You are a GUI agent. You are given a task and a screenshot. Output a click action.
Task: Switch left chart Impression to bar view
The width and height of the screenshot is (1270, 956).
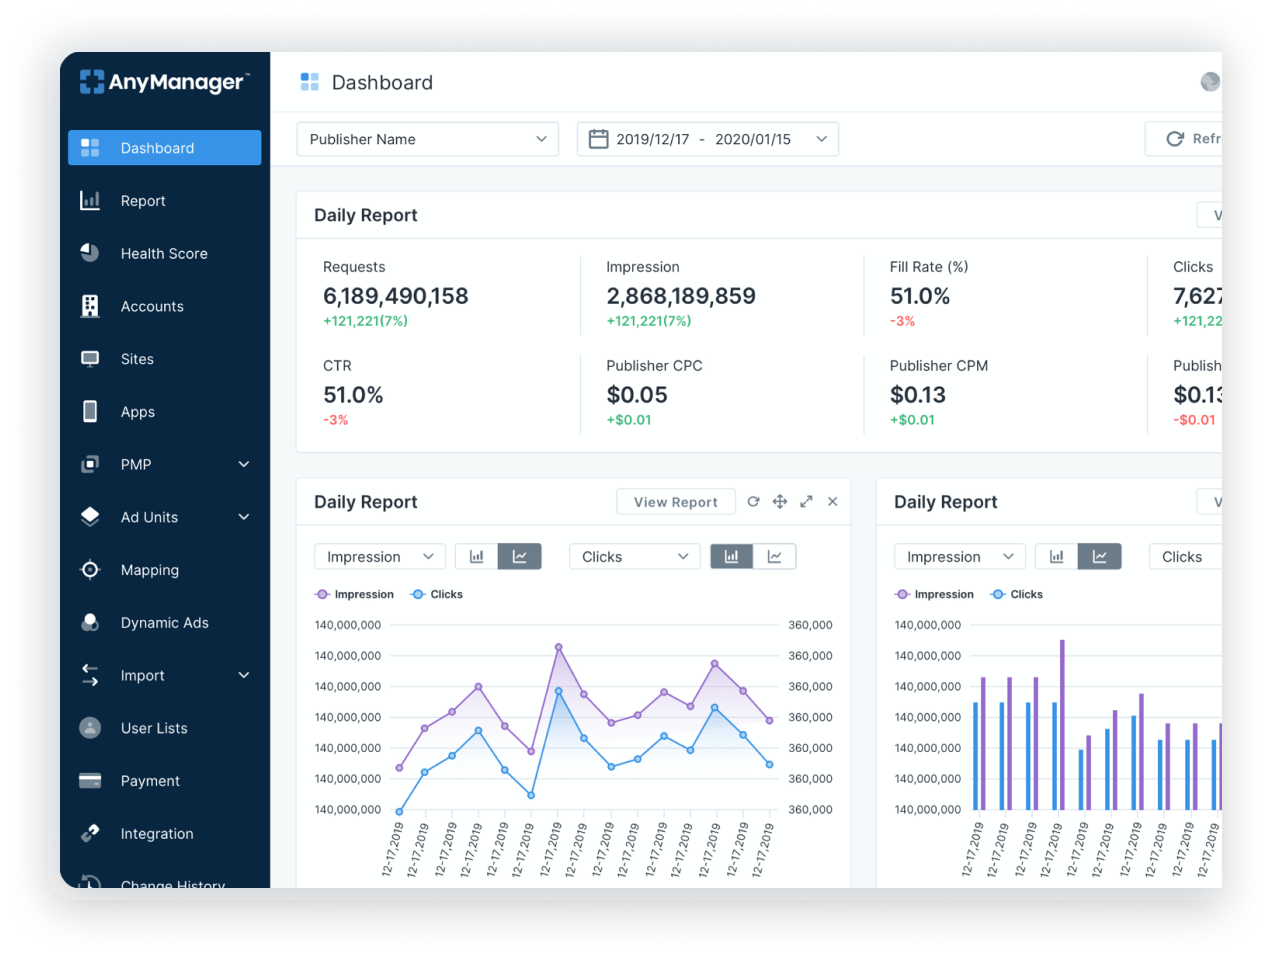click(x=477, y=556)
